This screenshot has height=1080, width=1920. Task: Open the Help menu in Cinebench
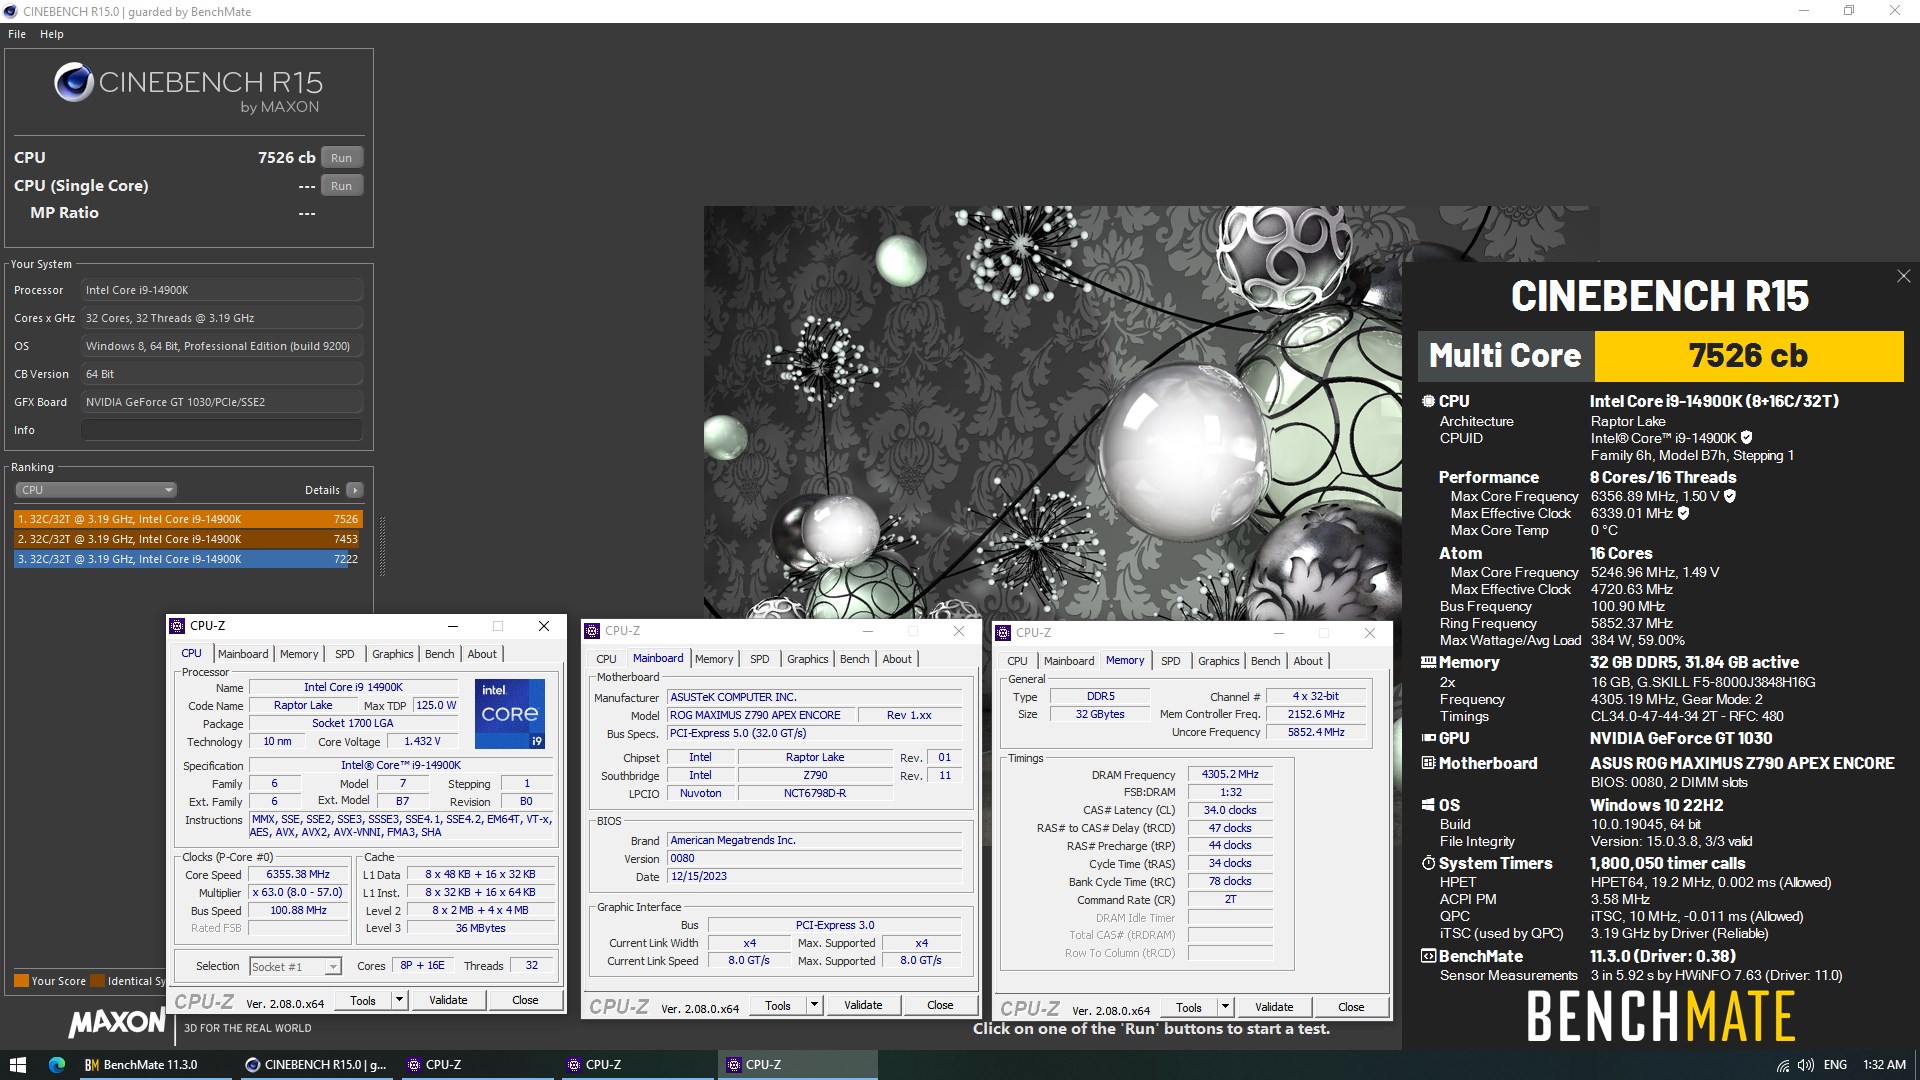coord(52,34)
